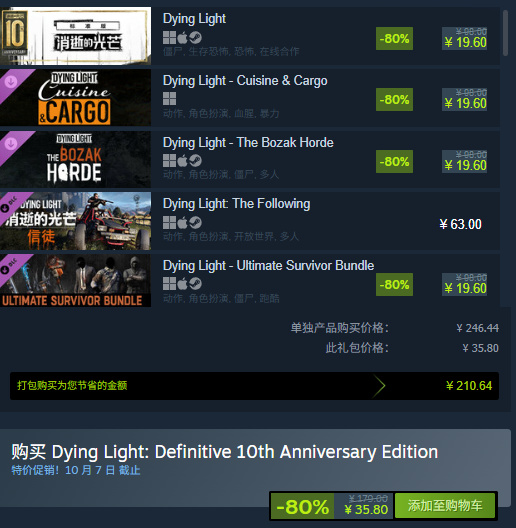This screenshot has height=528, width=516.
Task: Click the -80% discount badge for Dying Light
Action: [x=394, y=38]
